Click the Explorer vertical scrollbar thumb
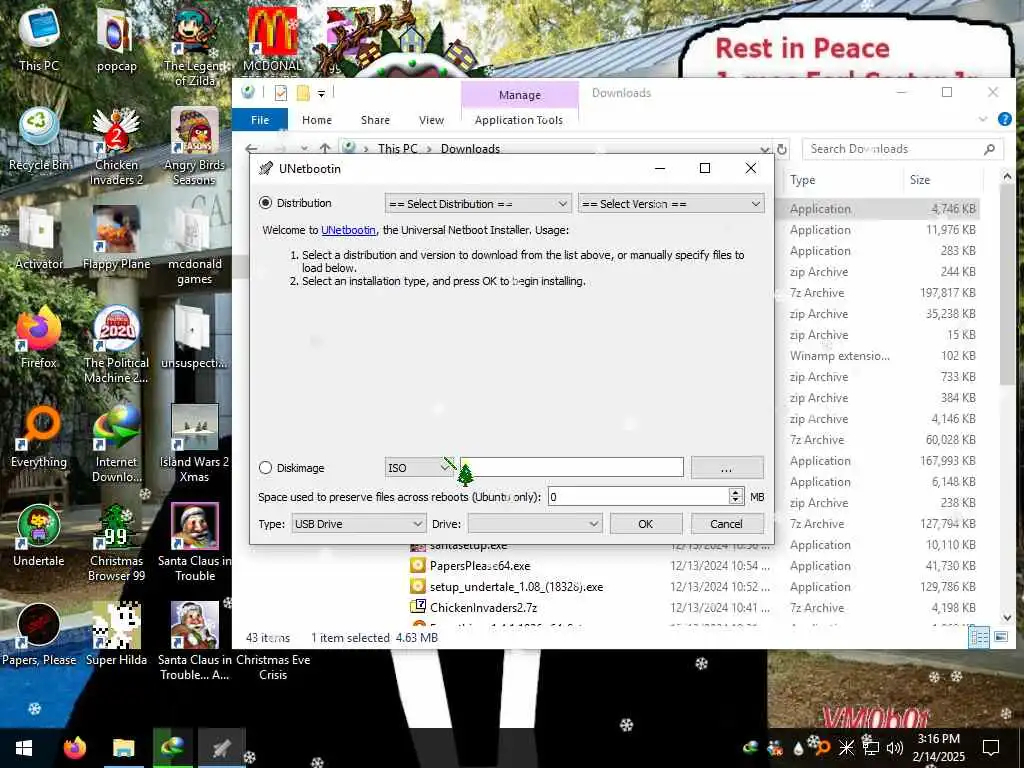This screenshot has width=1024, height=768. coord(1006,285)
